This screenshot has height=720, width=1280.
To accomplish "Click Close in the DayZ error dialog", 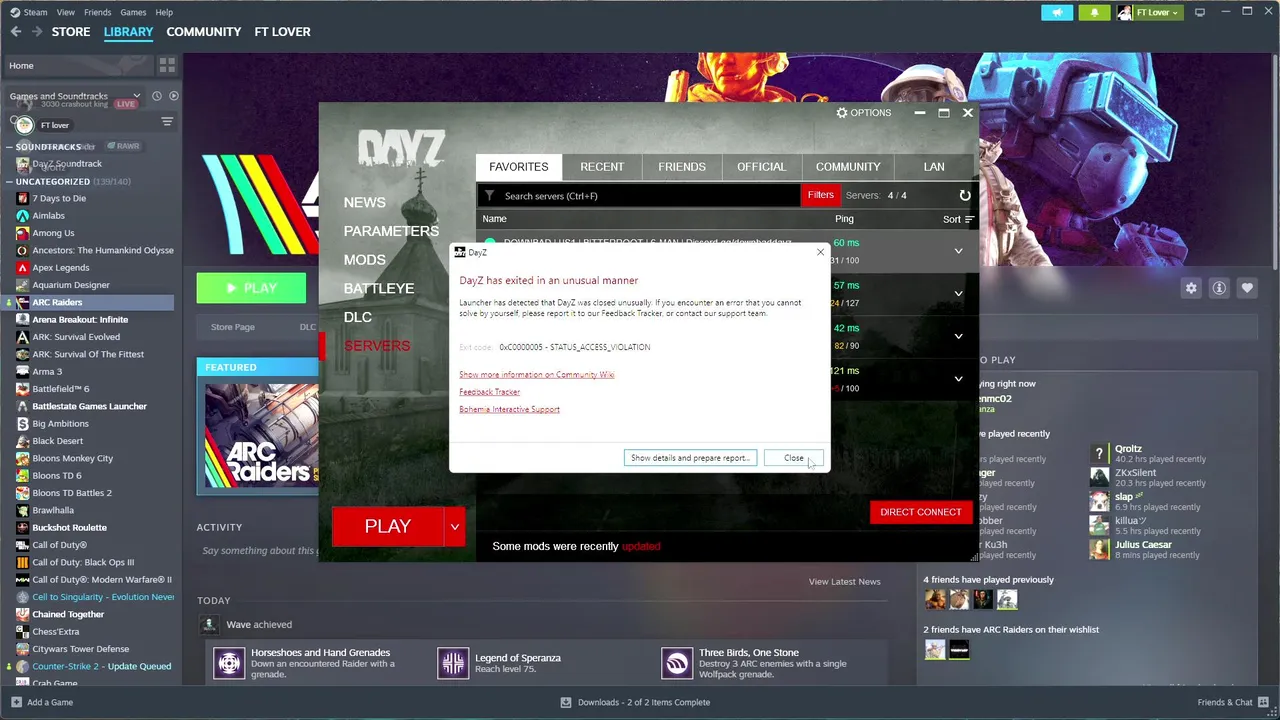I will 793,458.
